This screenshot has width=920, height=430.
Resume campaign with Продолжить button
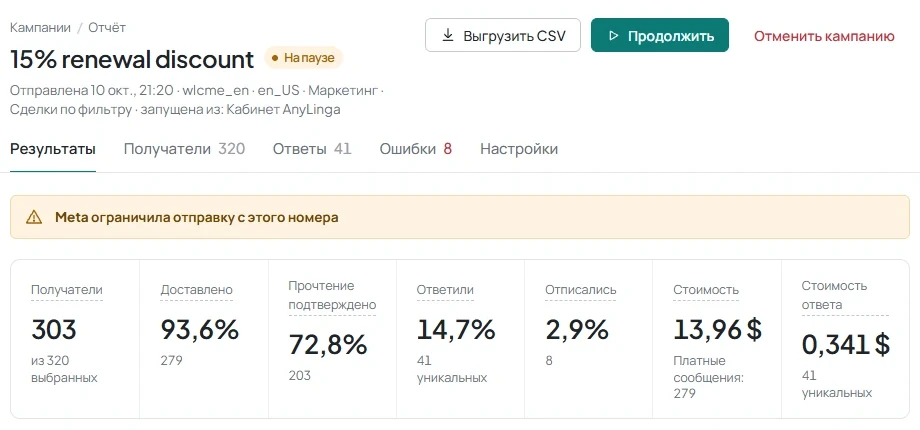click(x=659, y=35)
